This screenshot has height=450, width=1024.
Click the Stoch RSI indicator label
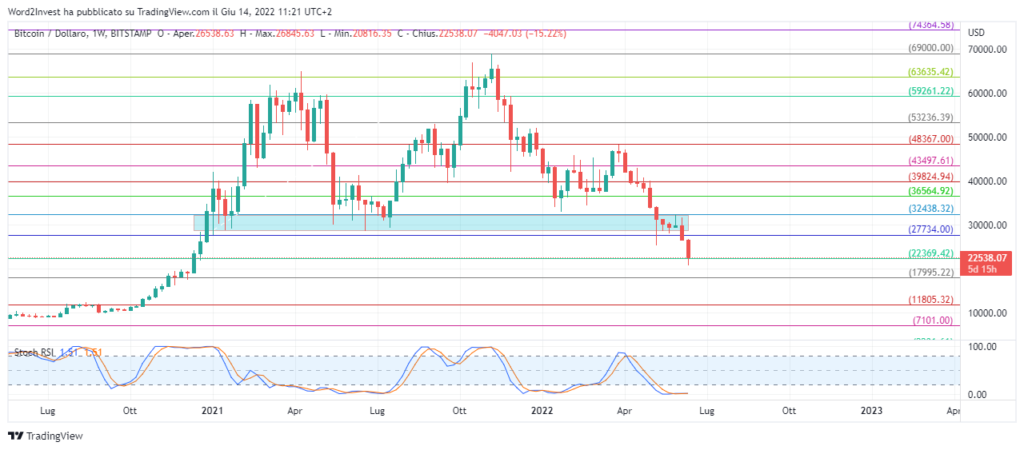pyautogui.click(x=34, y=353)
